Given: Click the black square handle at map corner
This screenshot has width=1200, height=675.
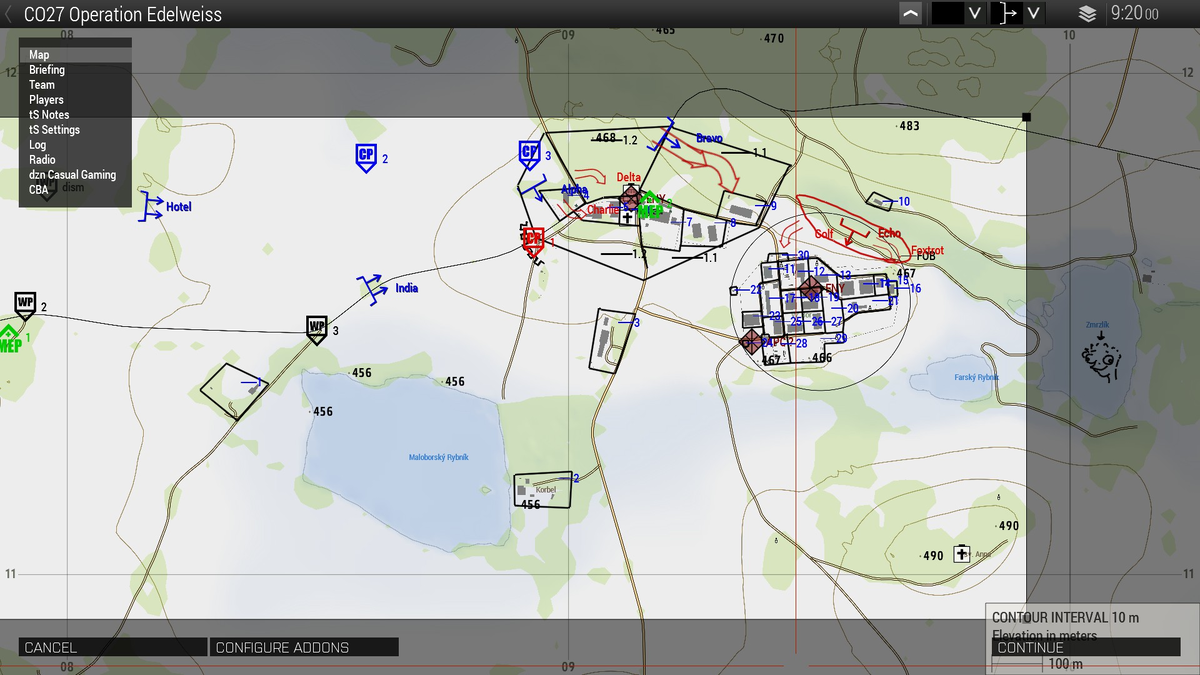Looking at the screenshot, I should 1026,118.
